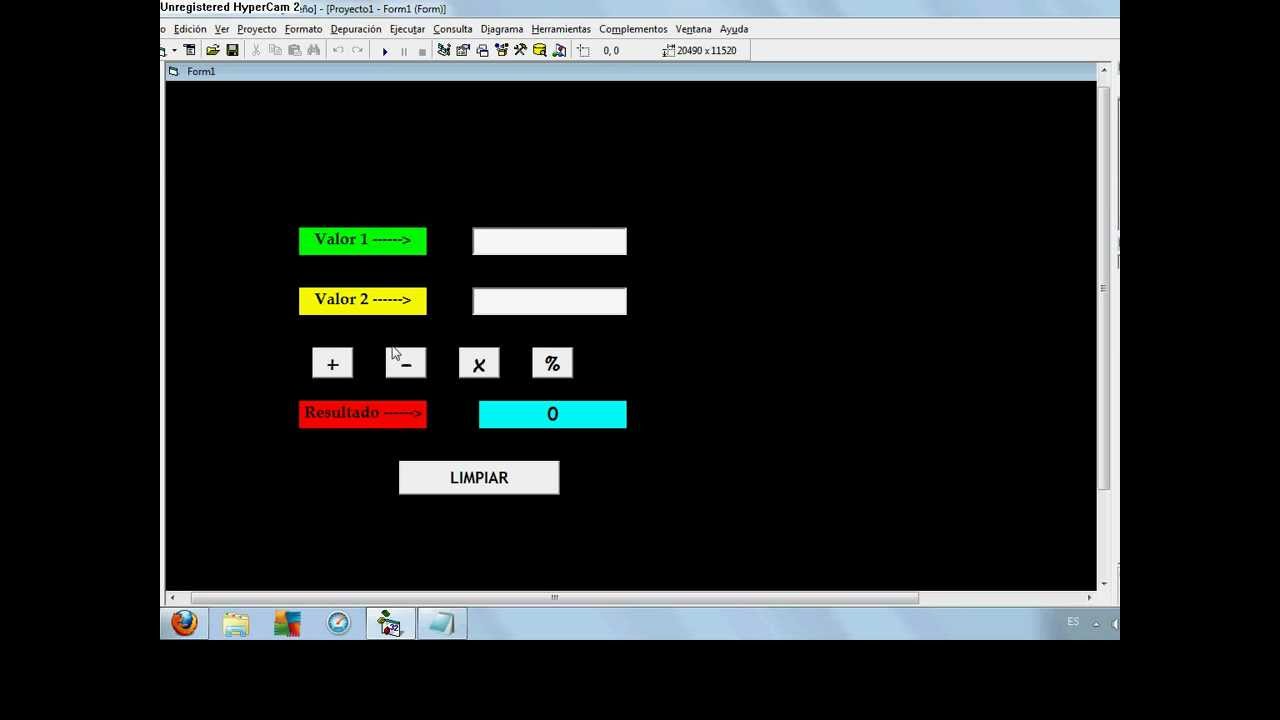Open the Ver menu
This screenshot has height=720, width=1280.
(222, 29)
